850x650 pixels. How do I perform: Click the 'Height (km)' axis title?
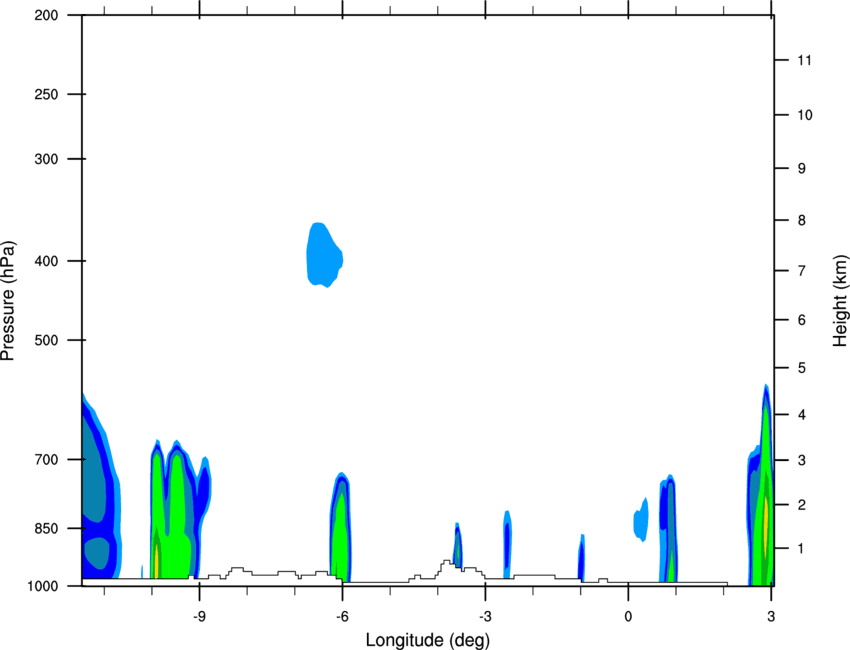coord(840,300)
